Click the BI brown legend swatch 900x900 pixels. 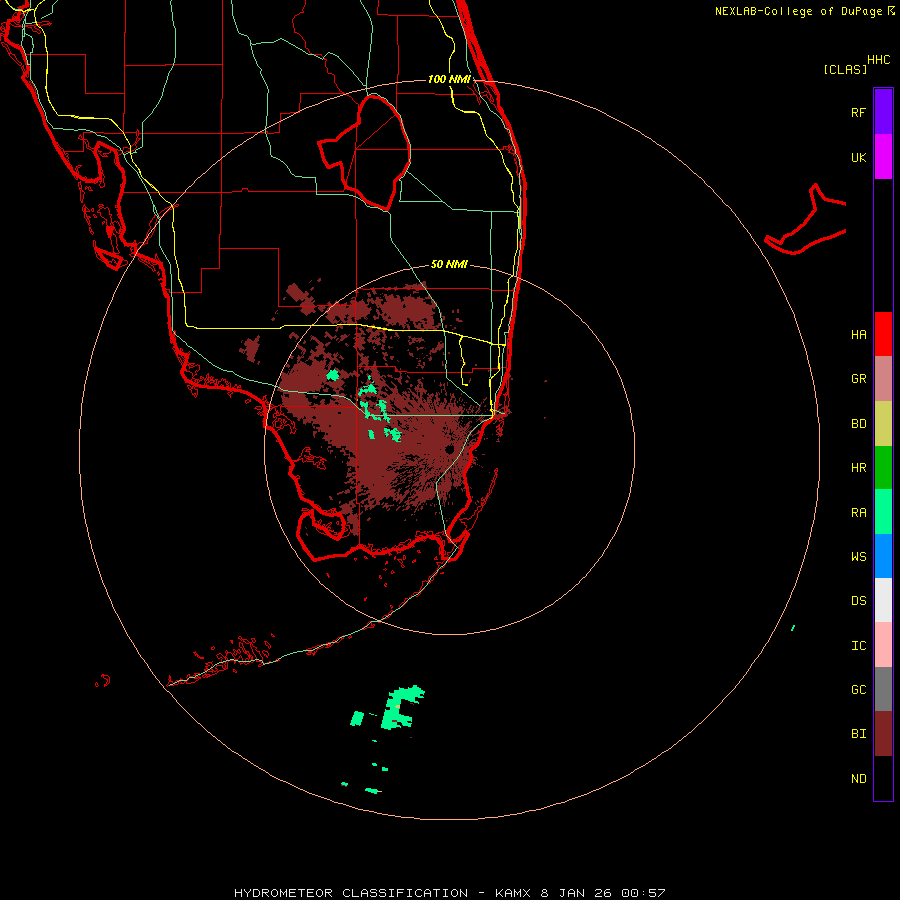pyautogui.click(x=883, y=734)
